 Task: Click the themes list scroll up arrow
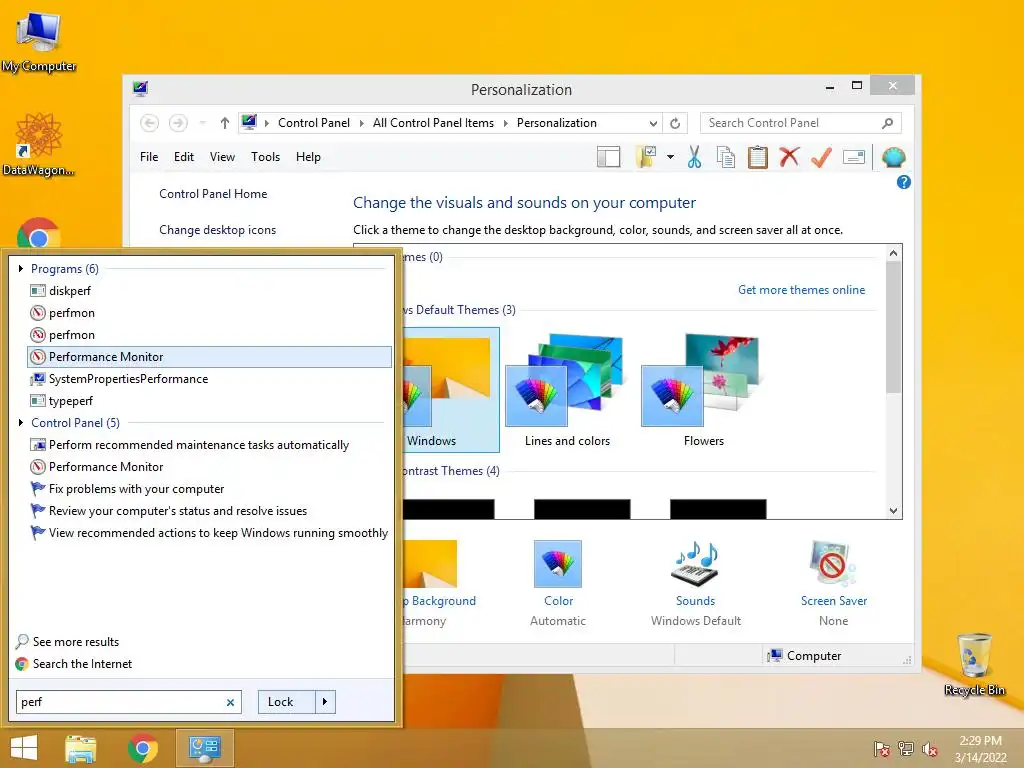click(893, 253)
